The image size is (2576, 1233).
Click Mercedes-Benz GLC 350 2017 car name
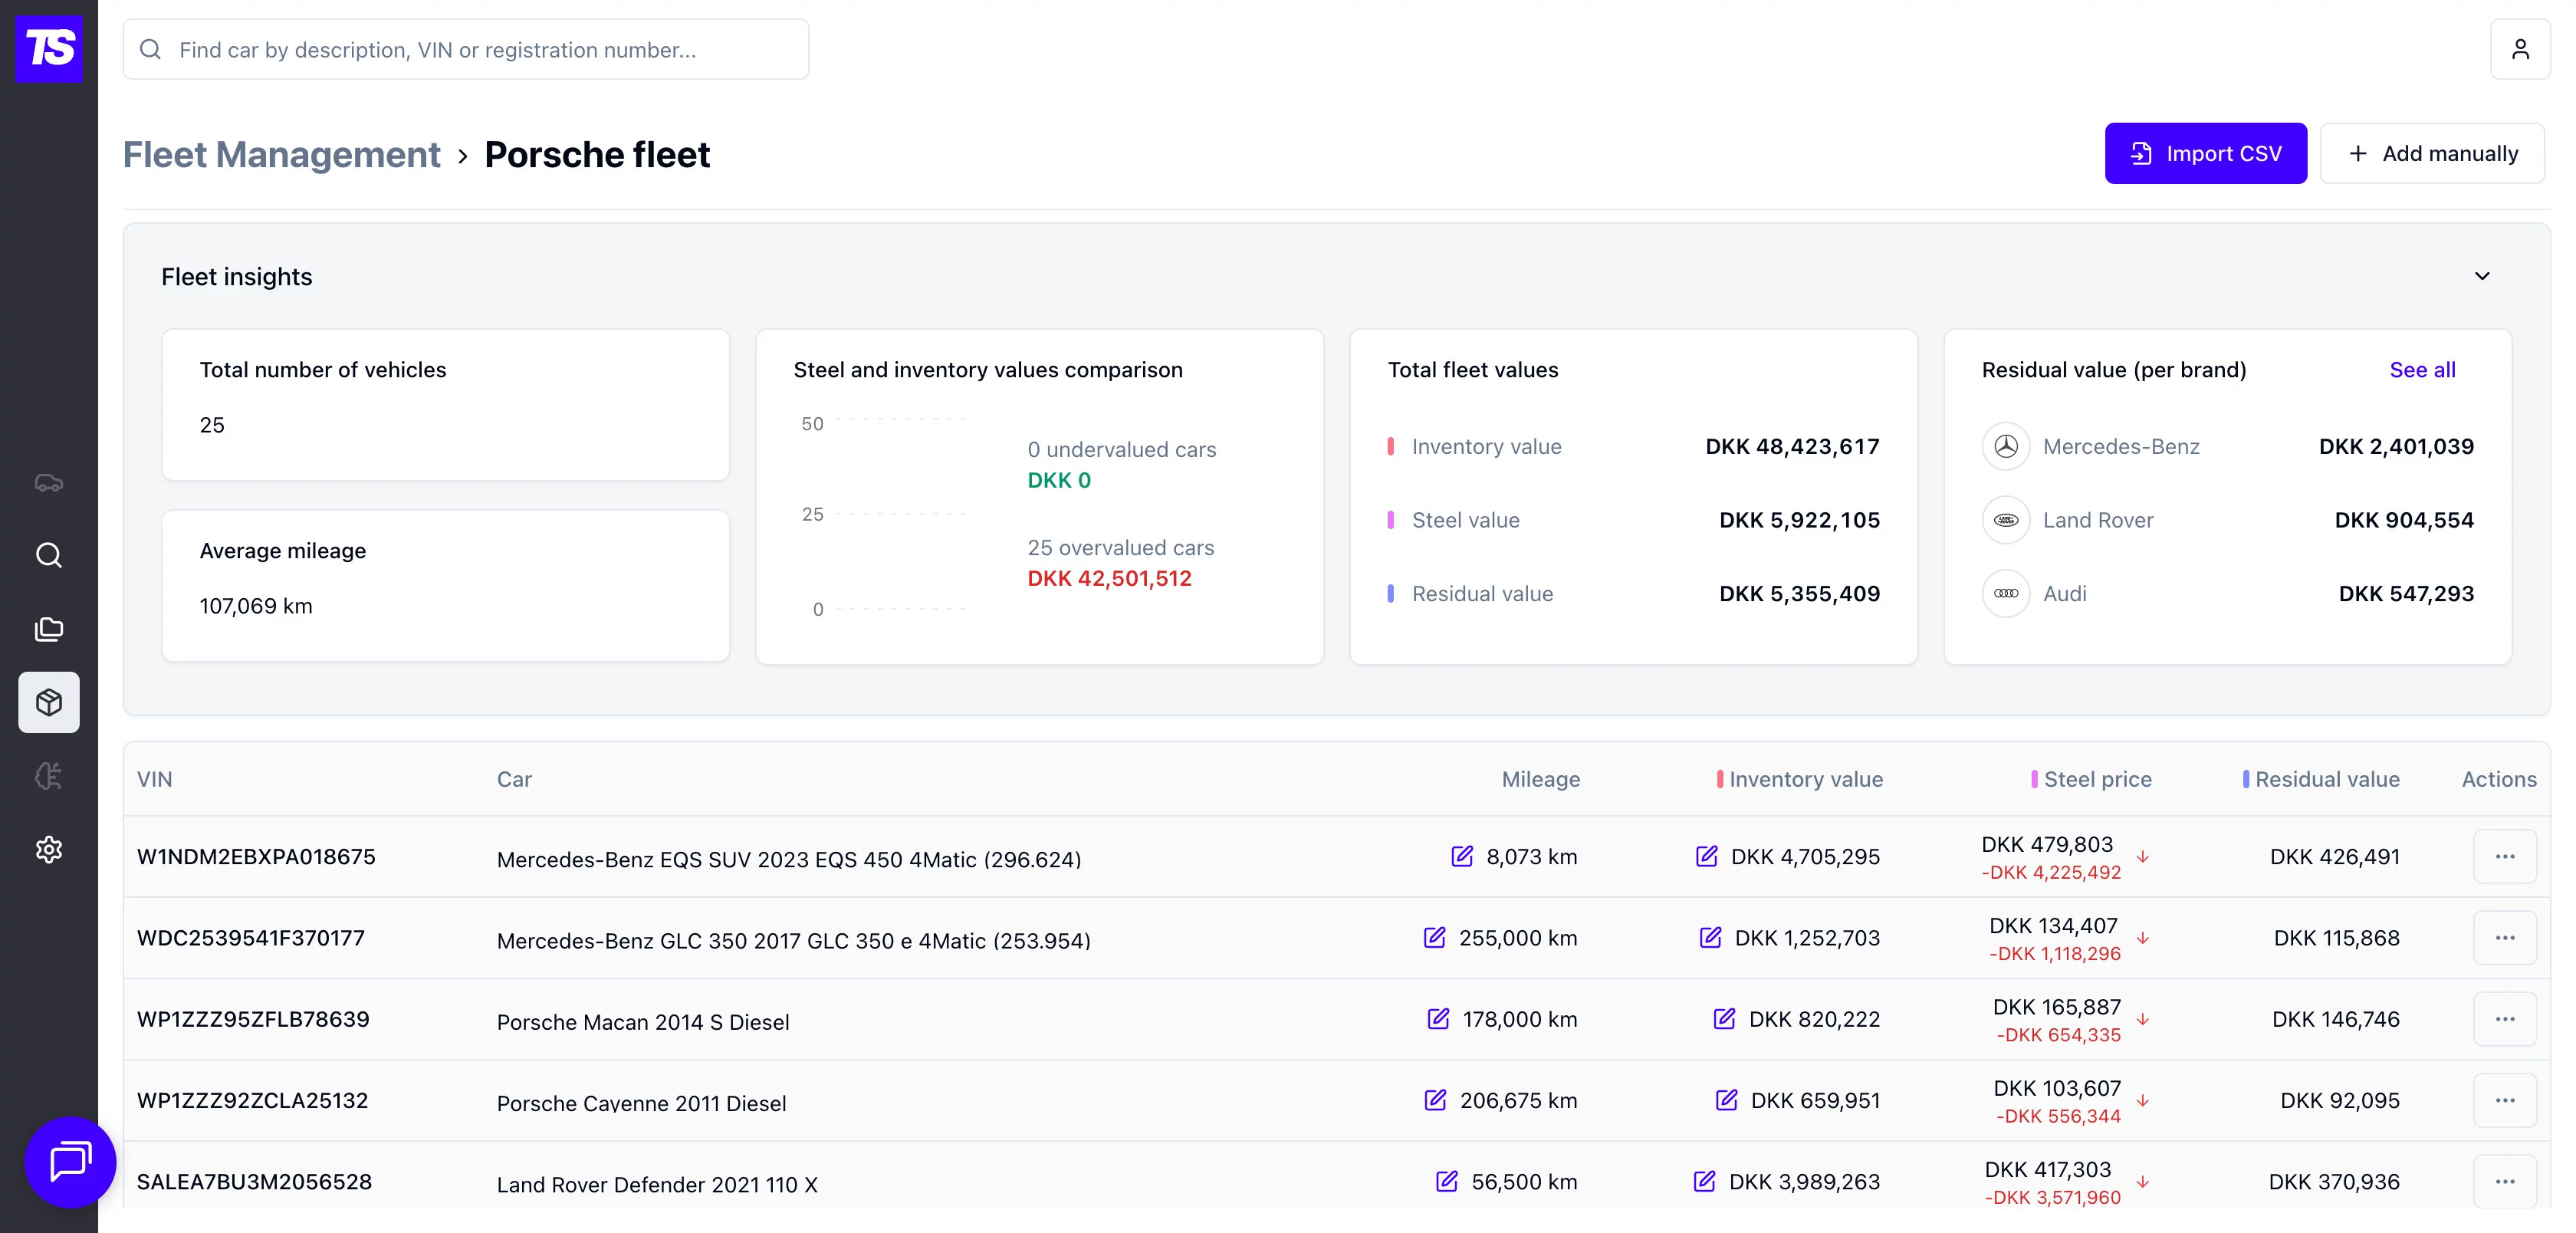[x=793, y=940]
